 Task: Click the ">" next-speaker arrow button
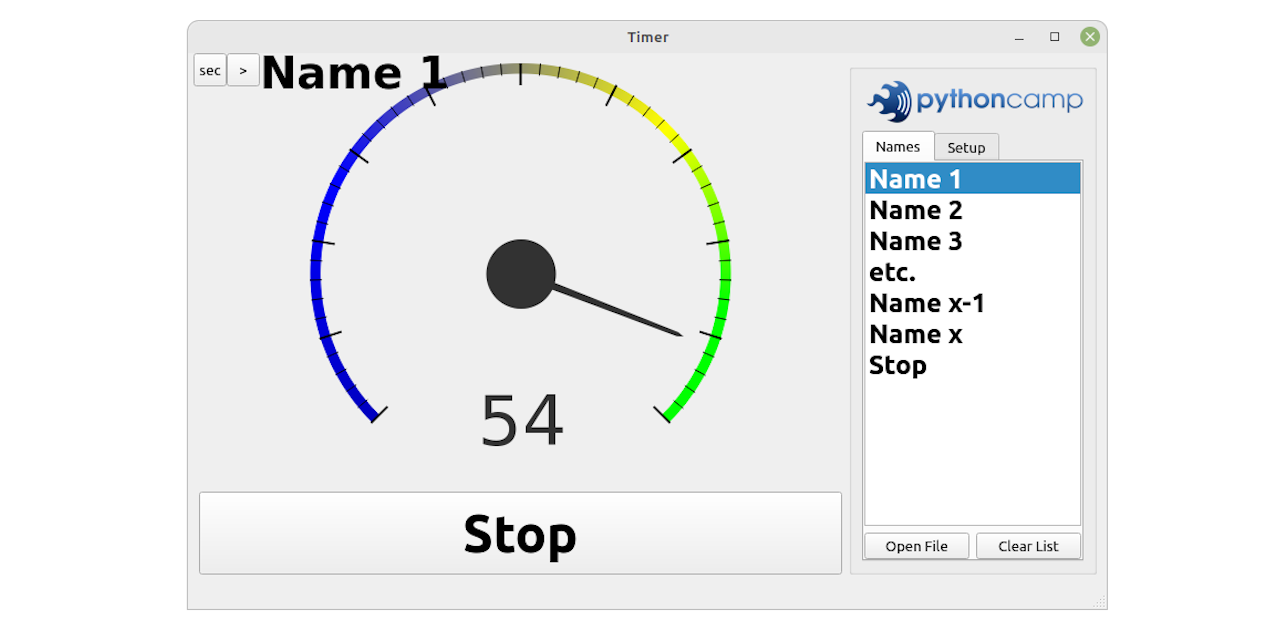243,70
